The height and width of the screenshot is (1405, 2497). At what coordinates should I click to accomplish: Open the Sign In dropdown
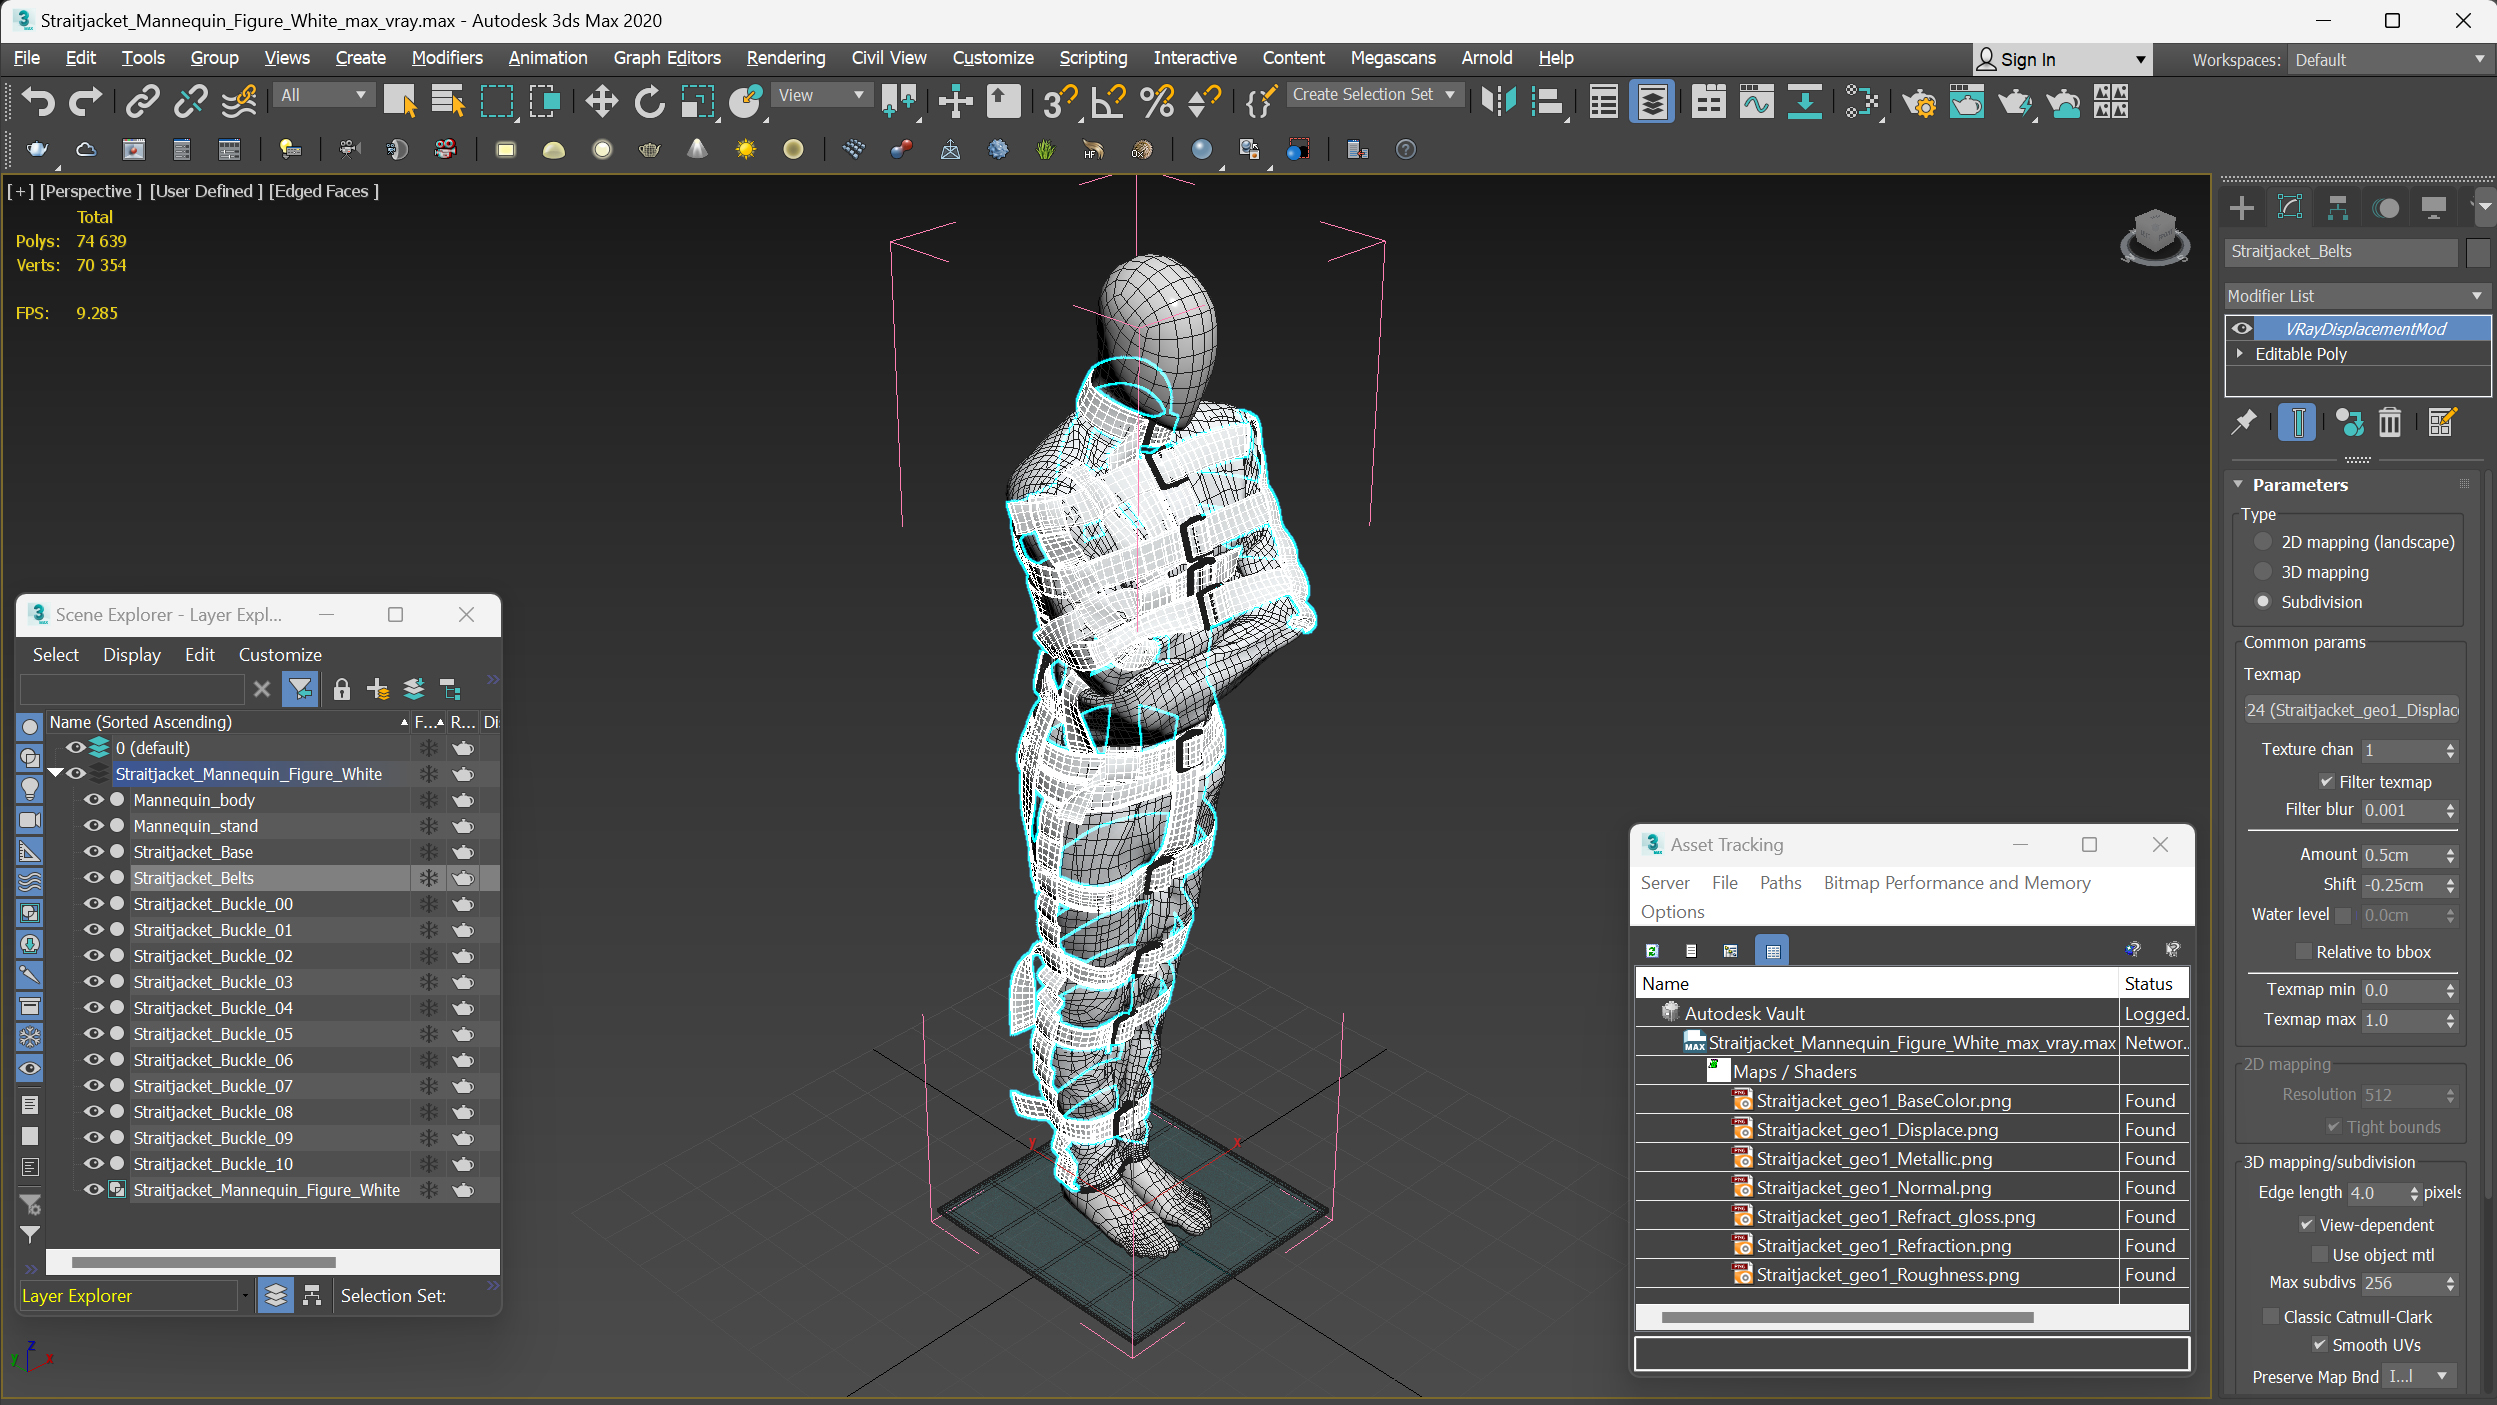coord(2060,59)
